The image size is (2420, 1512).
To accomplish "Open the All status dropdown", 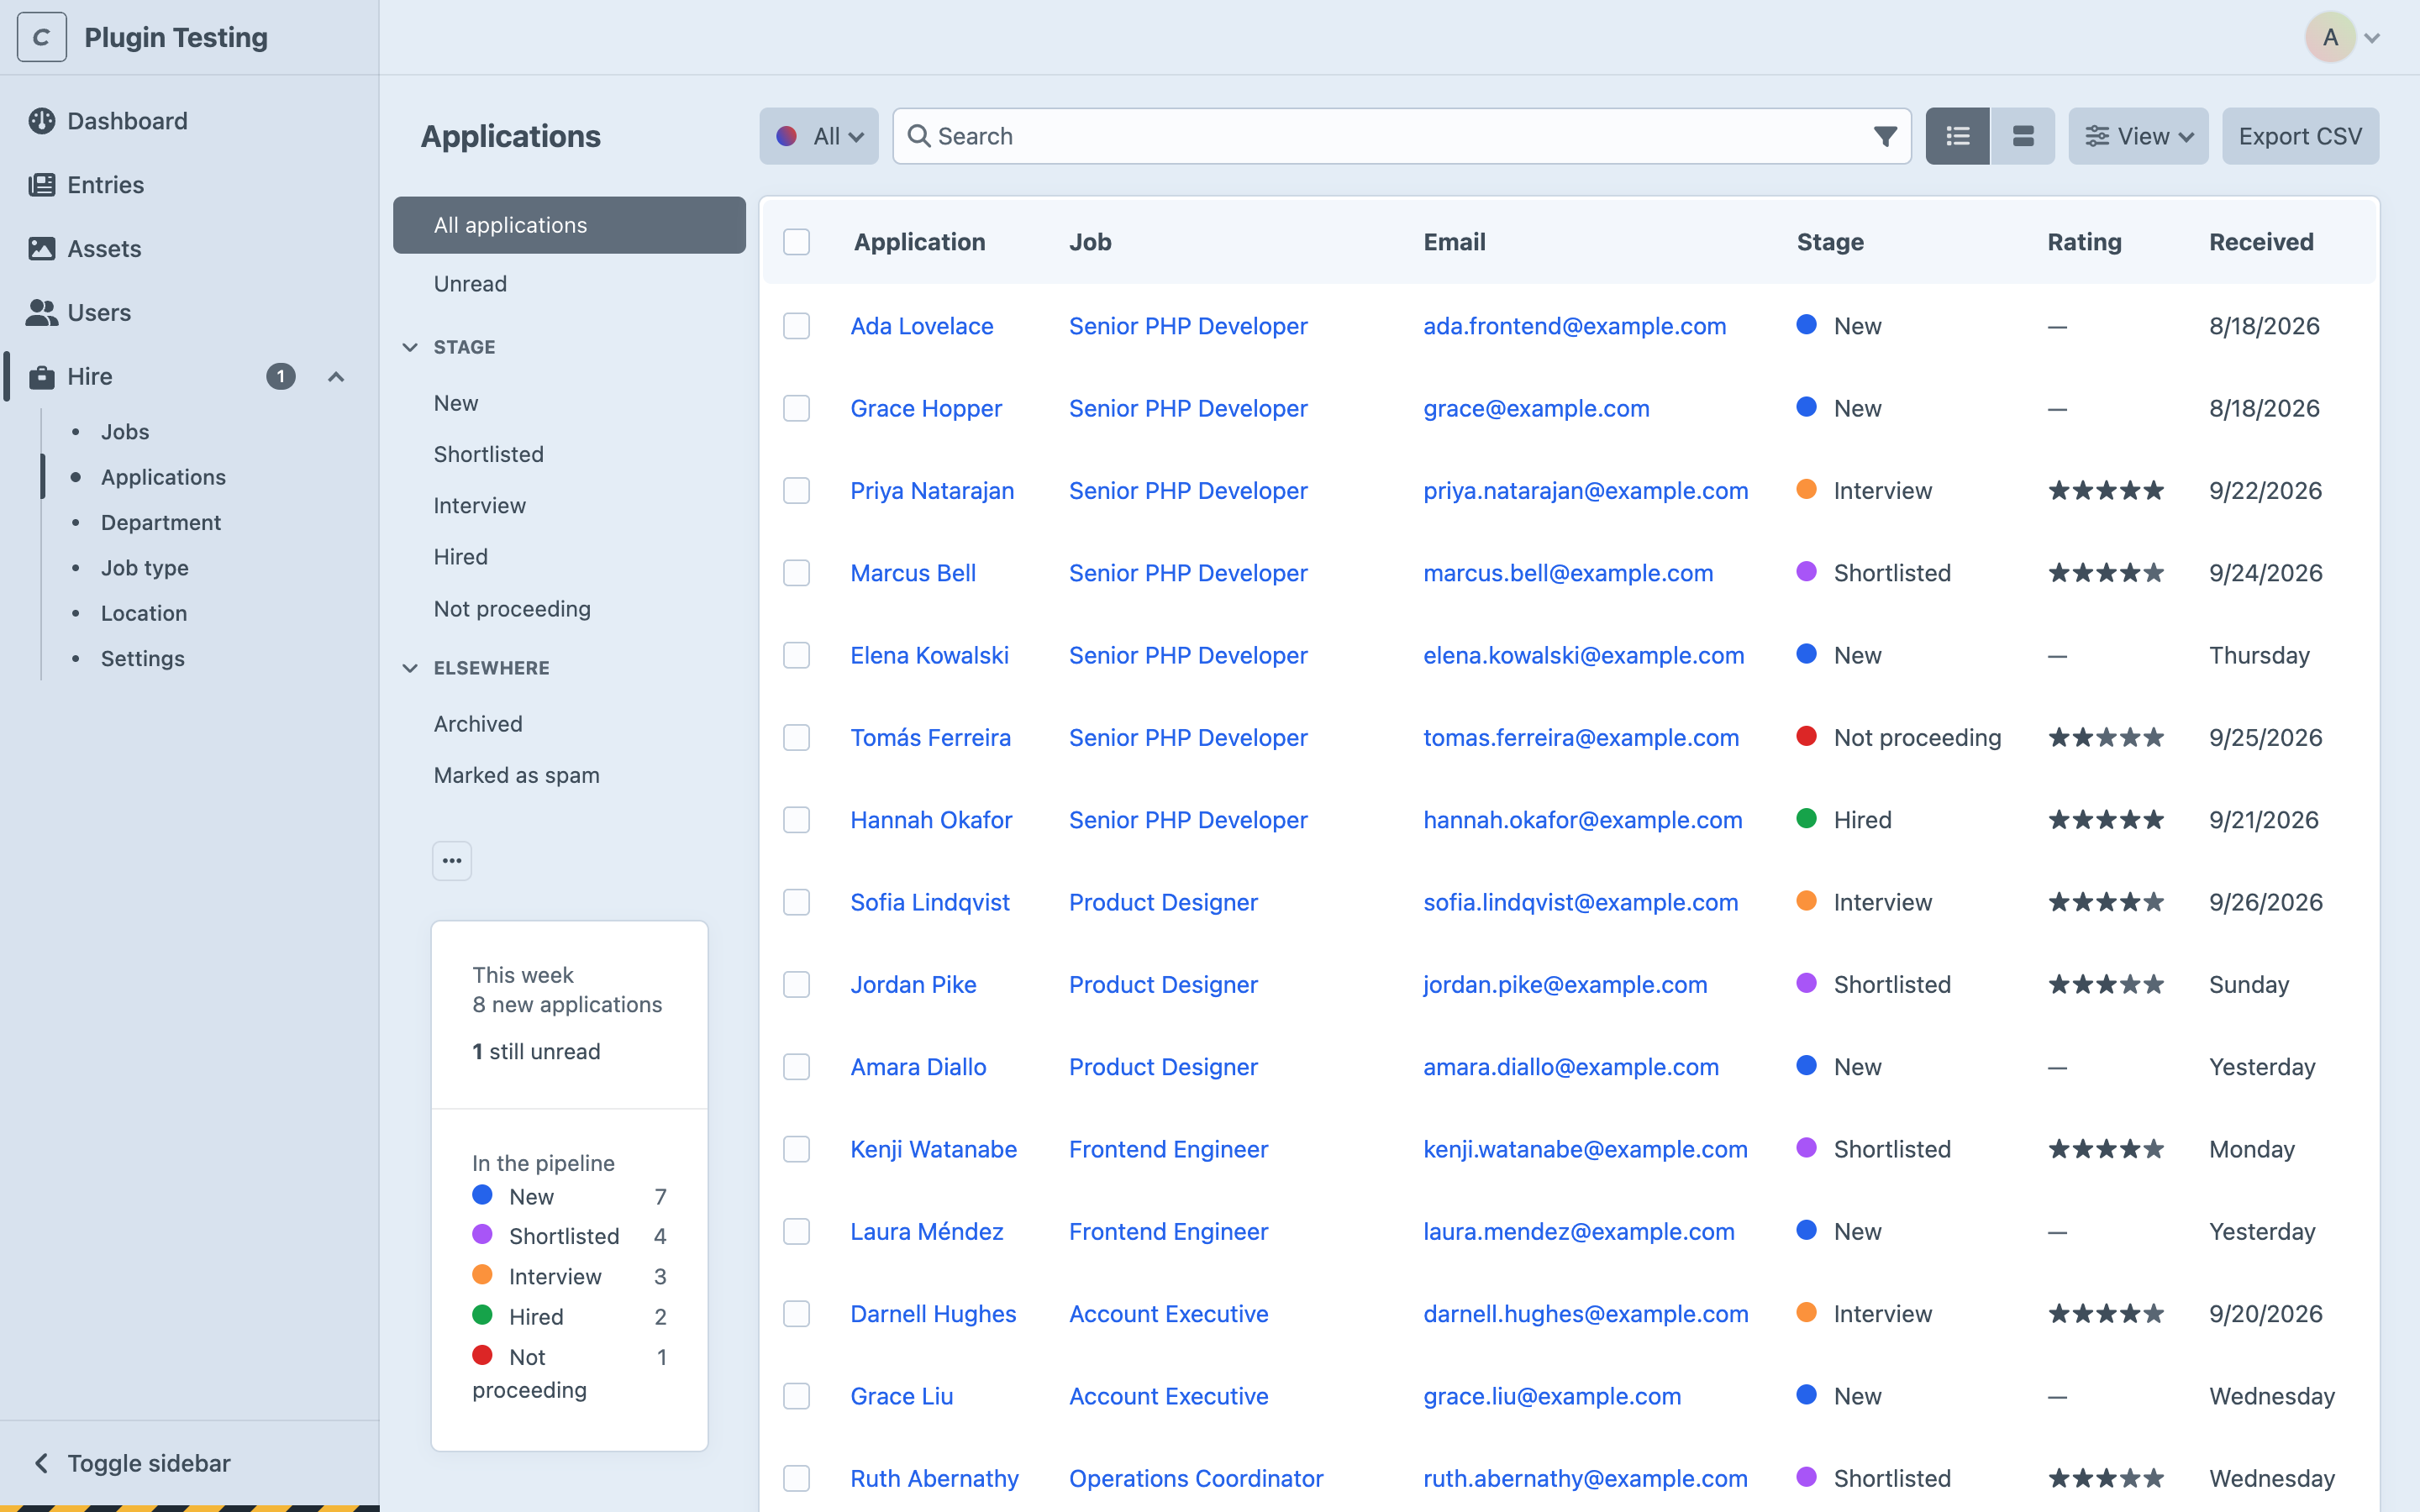I will coord(819,136).
